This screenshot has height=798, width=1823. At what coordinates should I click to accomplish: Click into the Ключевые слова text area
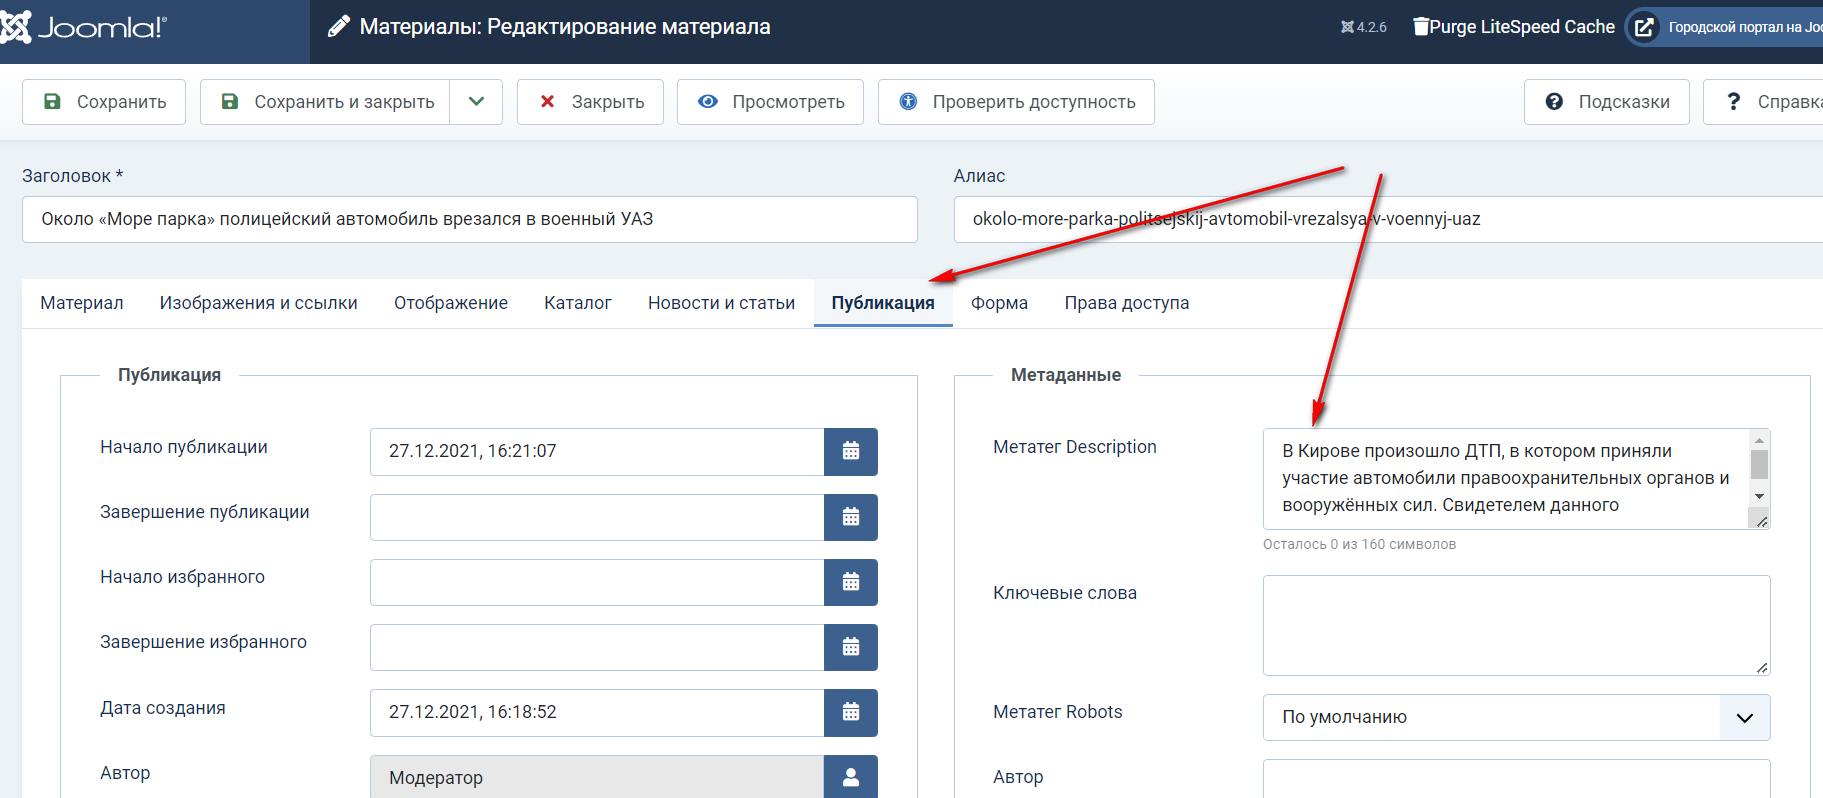tap(1515, 625)
